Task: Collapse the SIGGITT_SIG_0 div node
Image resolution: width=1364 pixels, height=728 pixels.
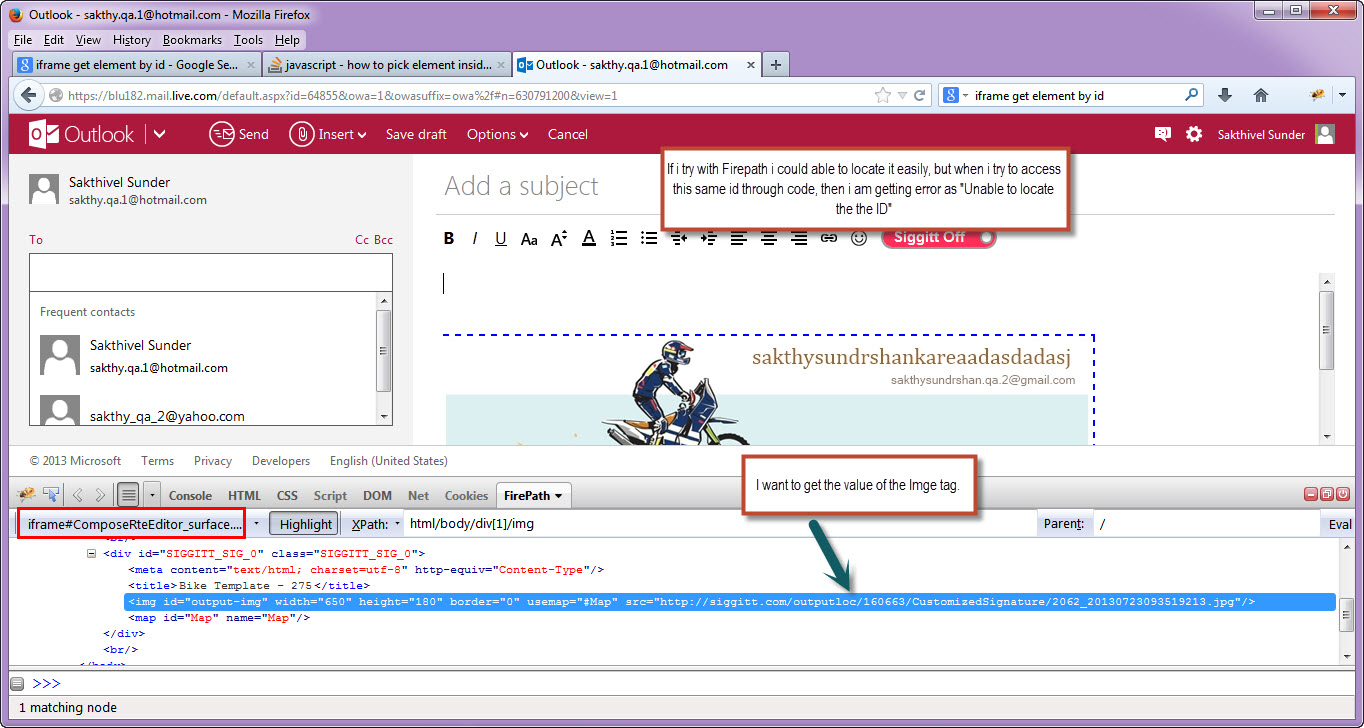Action: (90, 553)
